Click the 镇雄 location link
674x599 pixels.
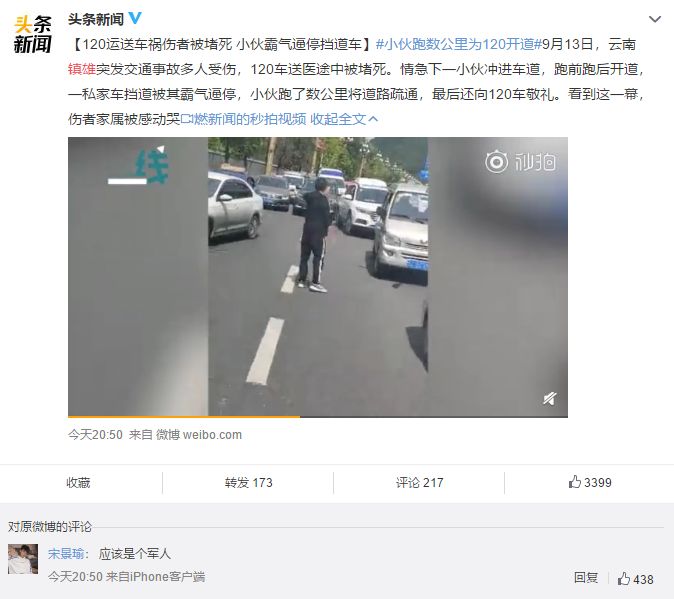click(x=82, y=69)
